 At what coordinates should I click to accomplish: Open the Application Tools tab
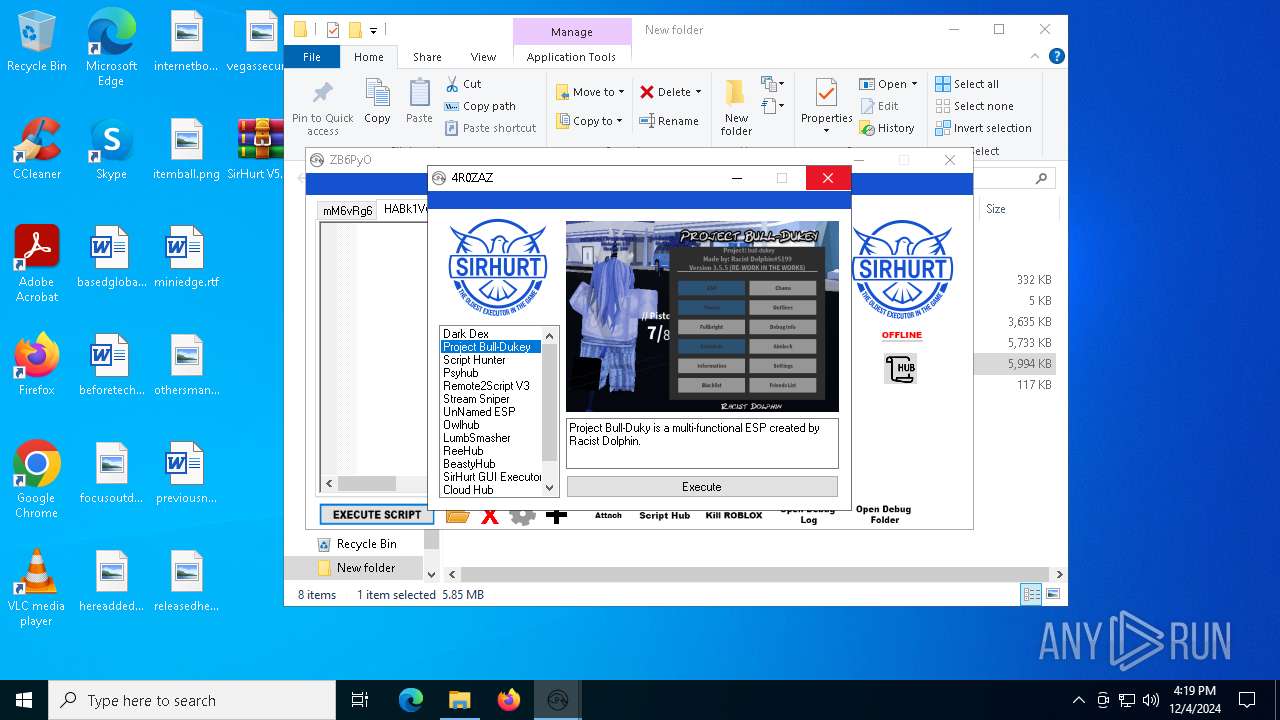[x=571, y=57]
